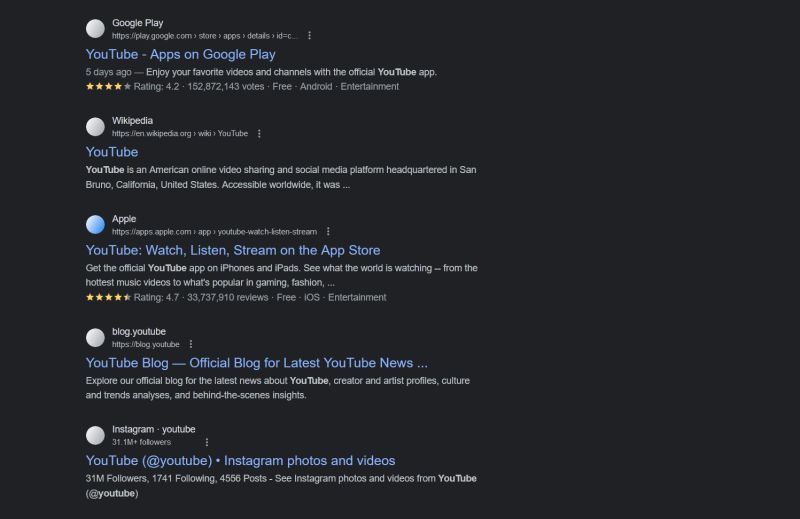
Task: Click the Wikipedia snippet about San Bruno
Action: [281, 177]
